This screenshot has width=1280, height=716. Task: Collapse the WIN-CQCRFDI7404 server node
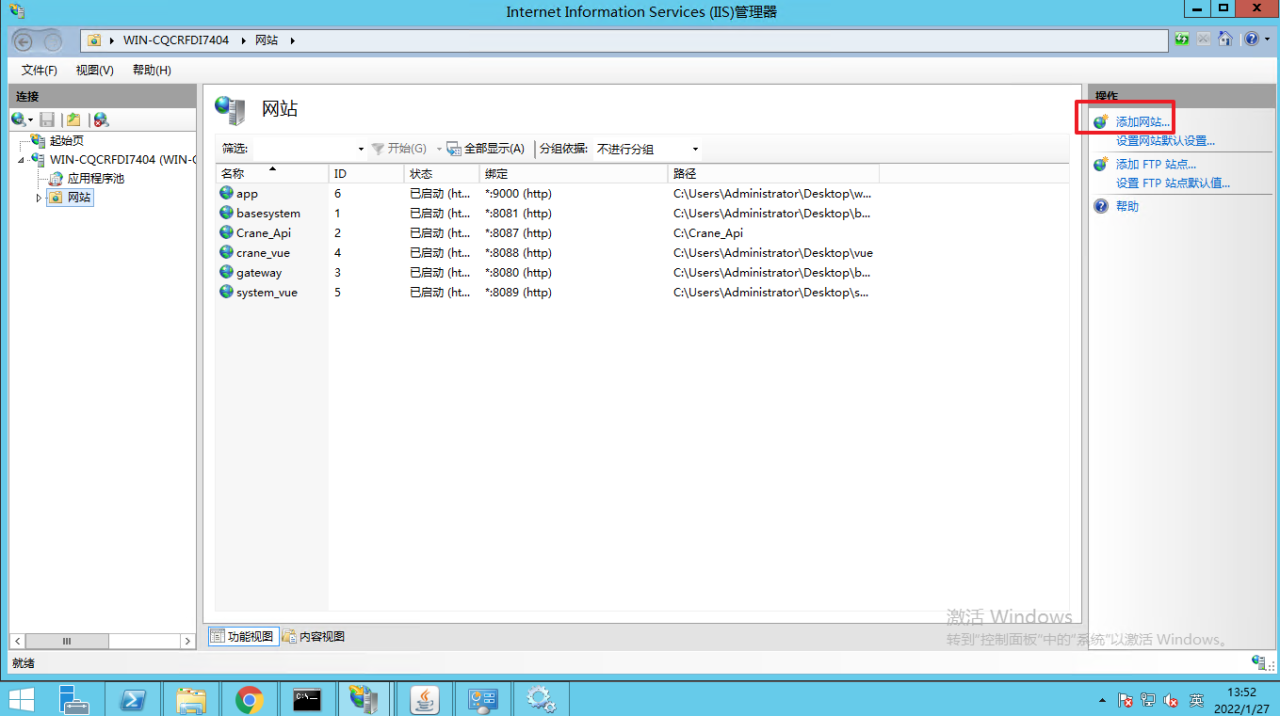[21, 160]
